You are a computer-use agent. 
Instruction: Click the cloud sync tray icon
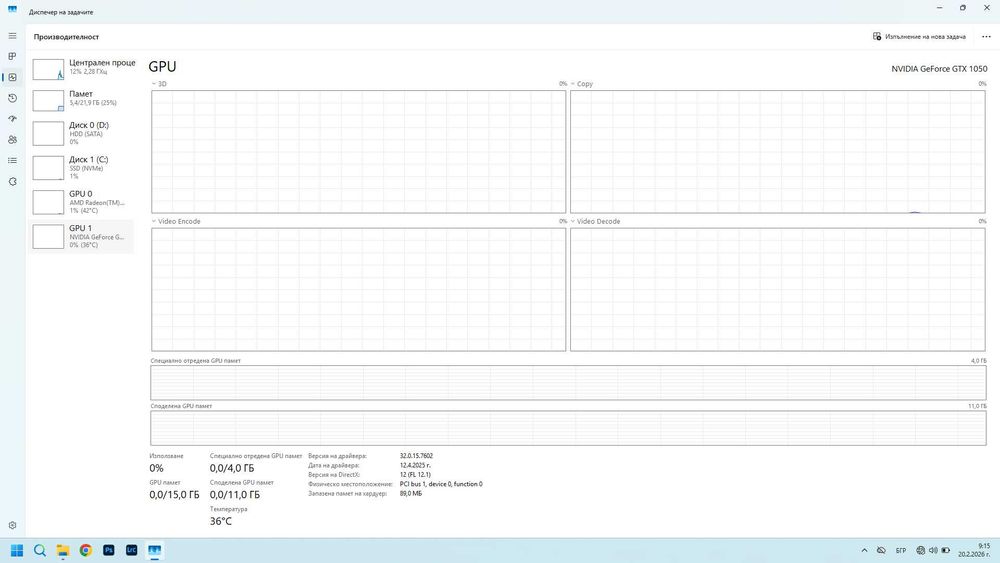881,550
